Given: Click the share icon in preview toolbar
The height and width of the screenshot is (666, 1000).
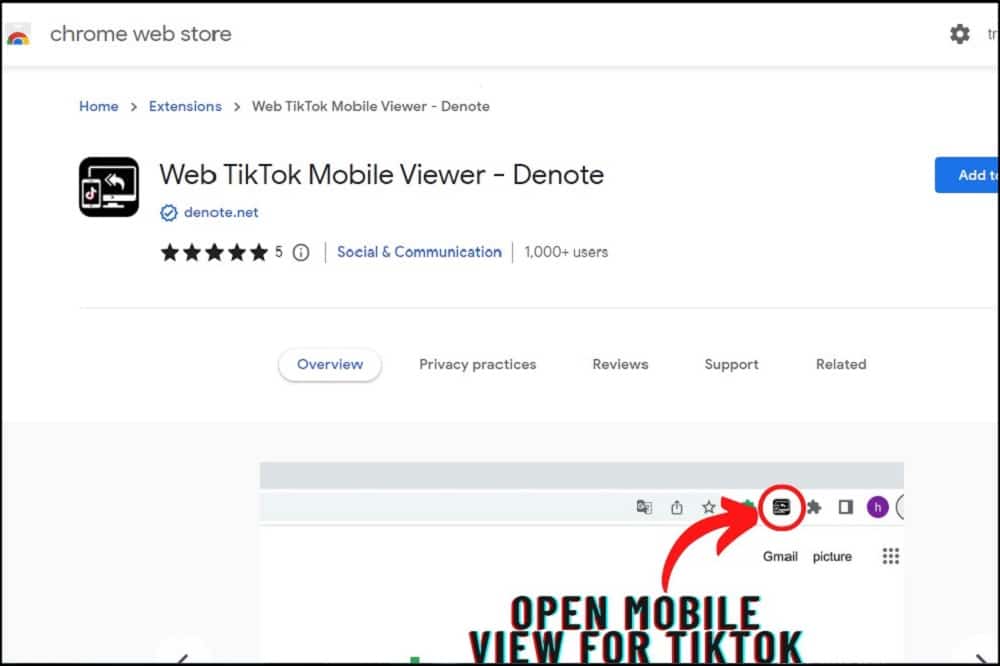Looking at the screenshot, I should click(x=677, y=507).
